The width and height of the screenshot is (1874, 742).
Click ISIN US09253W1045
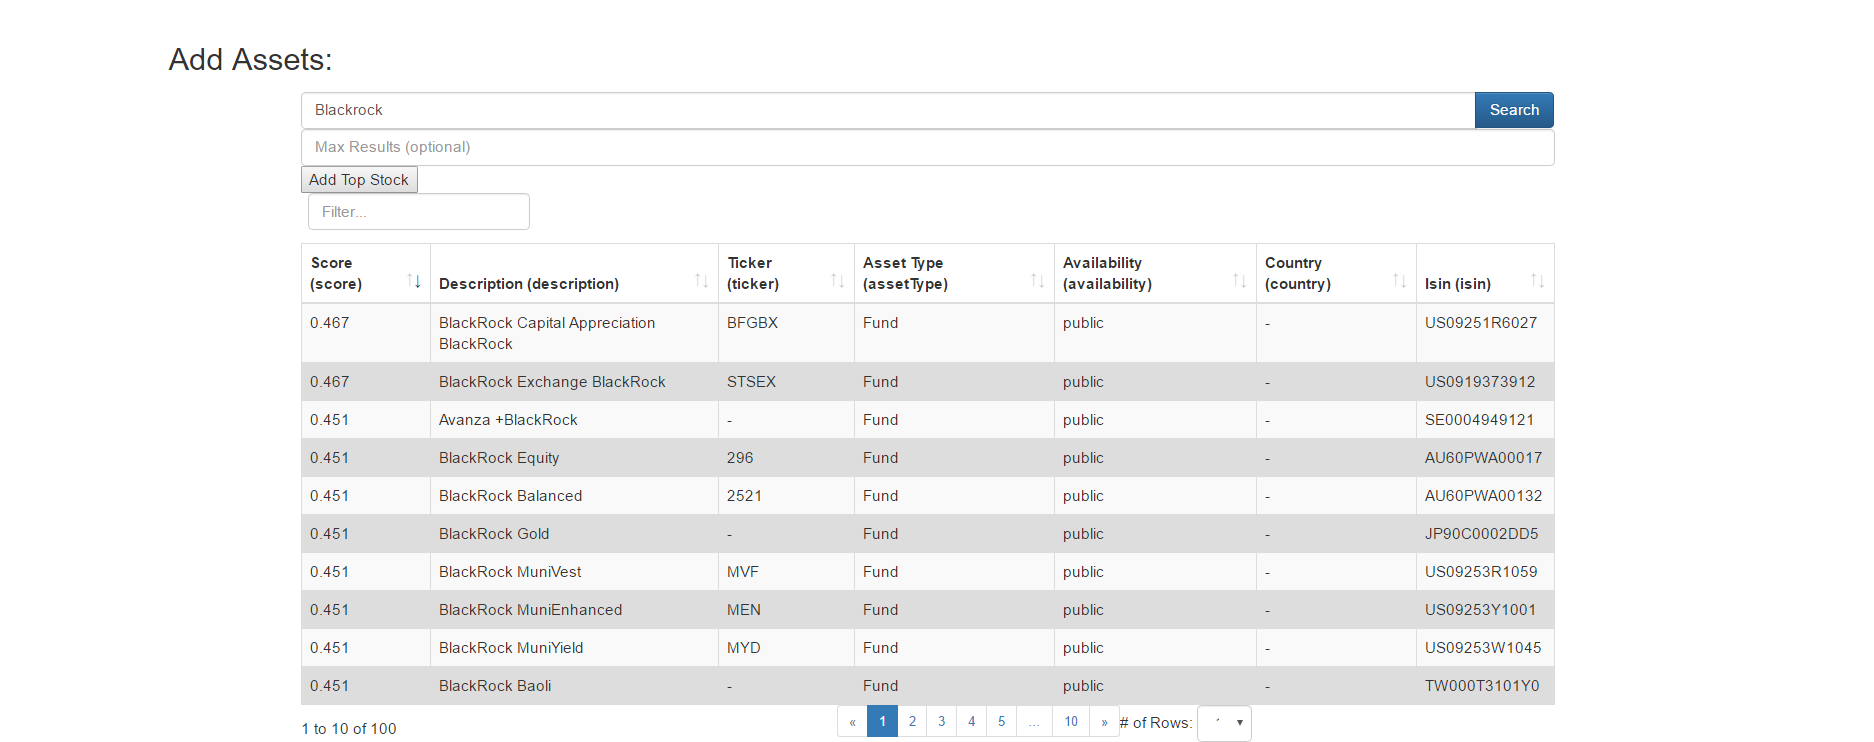click(1483, 648)
